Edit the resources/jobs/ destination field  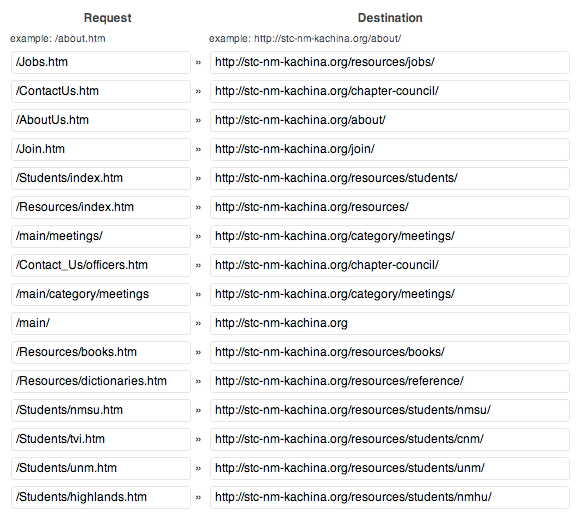point(390,62)
